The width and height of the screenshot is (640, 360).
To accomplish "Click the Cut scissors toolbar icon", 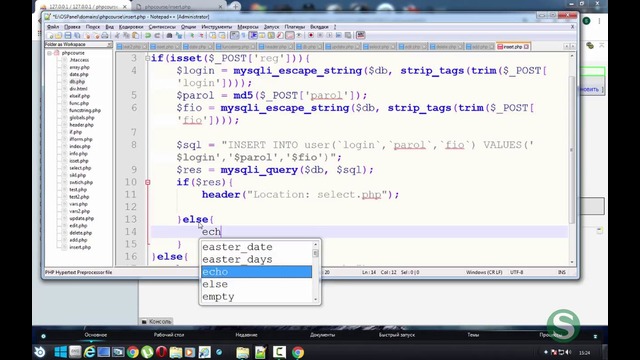I will point(117,36).
